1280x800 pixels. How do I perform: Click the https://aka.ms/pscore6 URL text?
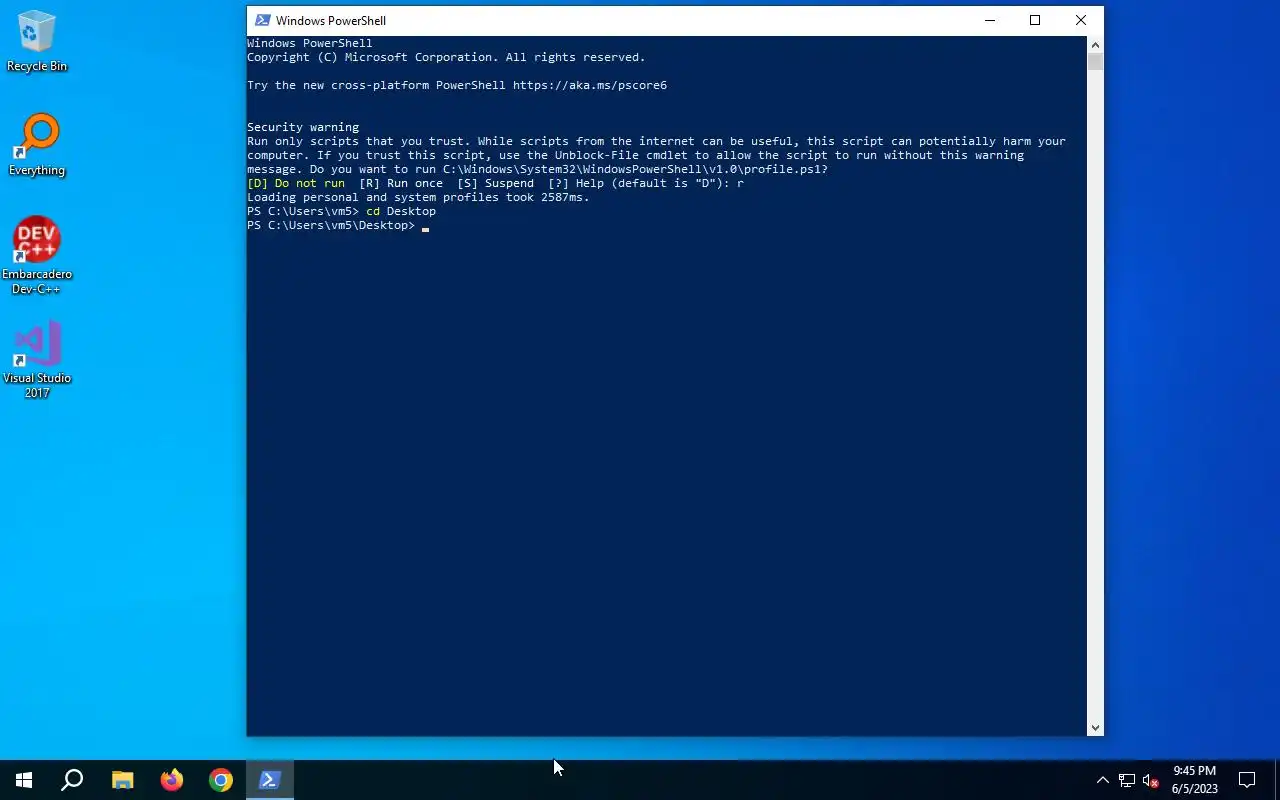pyautogui.click(x=590, y=85)
